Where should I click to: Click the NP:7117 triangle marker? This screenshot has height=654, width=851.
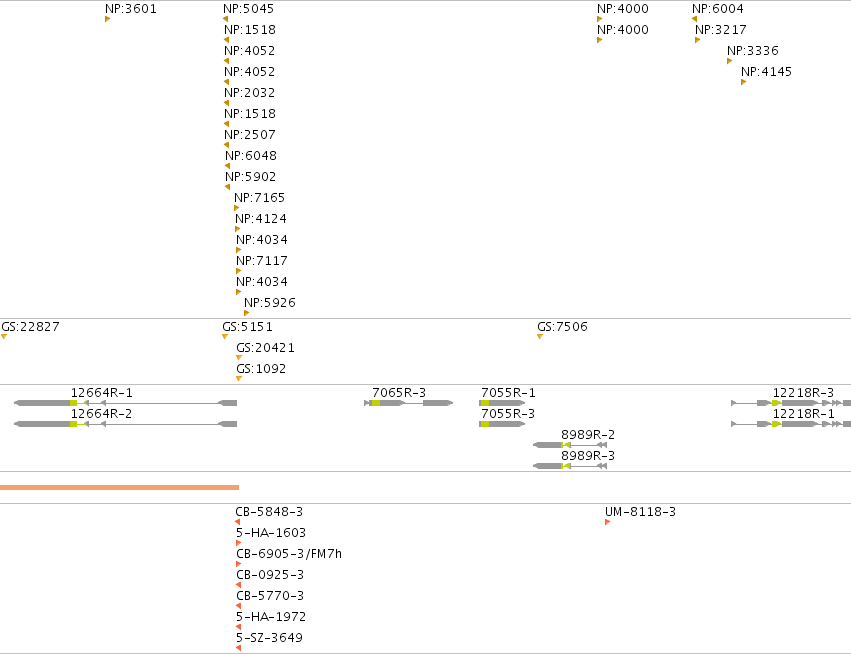(x=238, y=271)
